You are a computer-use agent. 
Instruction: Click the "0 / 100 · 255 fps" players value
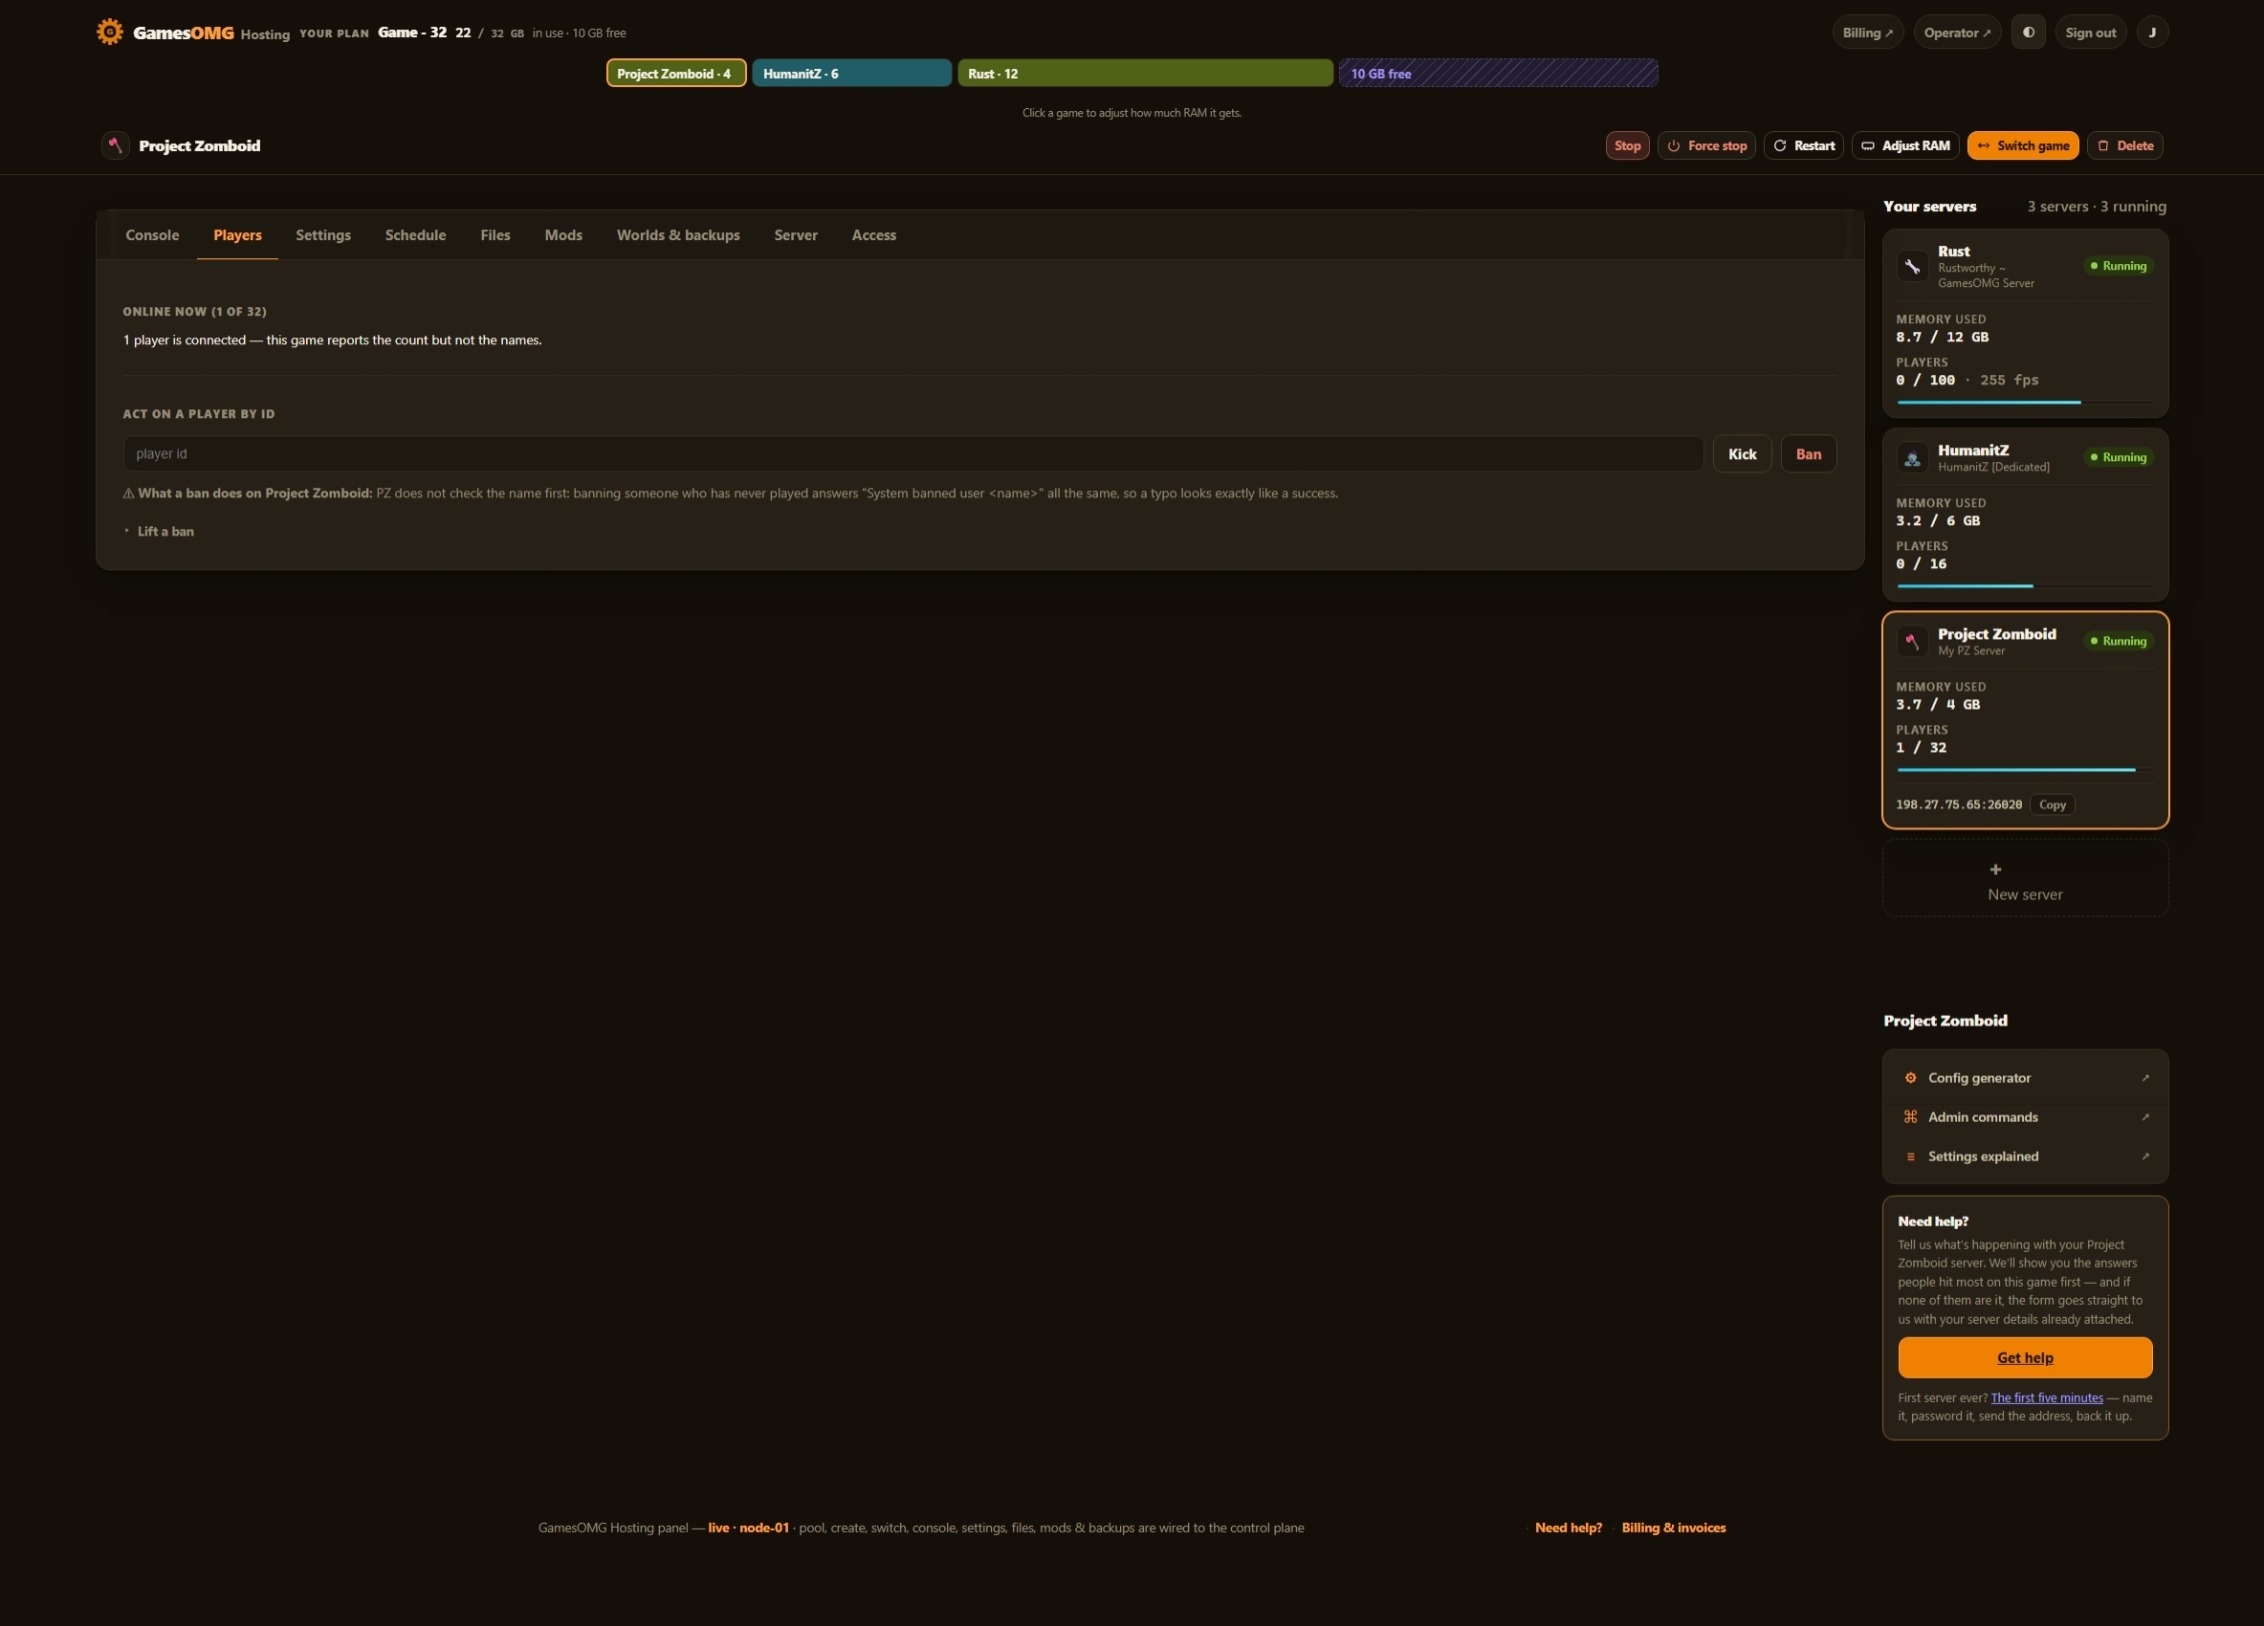[x=1967, y=380]
